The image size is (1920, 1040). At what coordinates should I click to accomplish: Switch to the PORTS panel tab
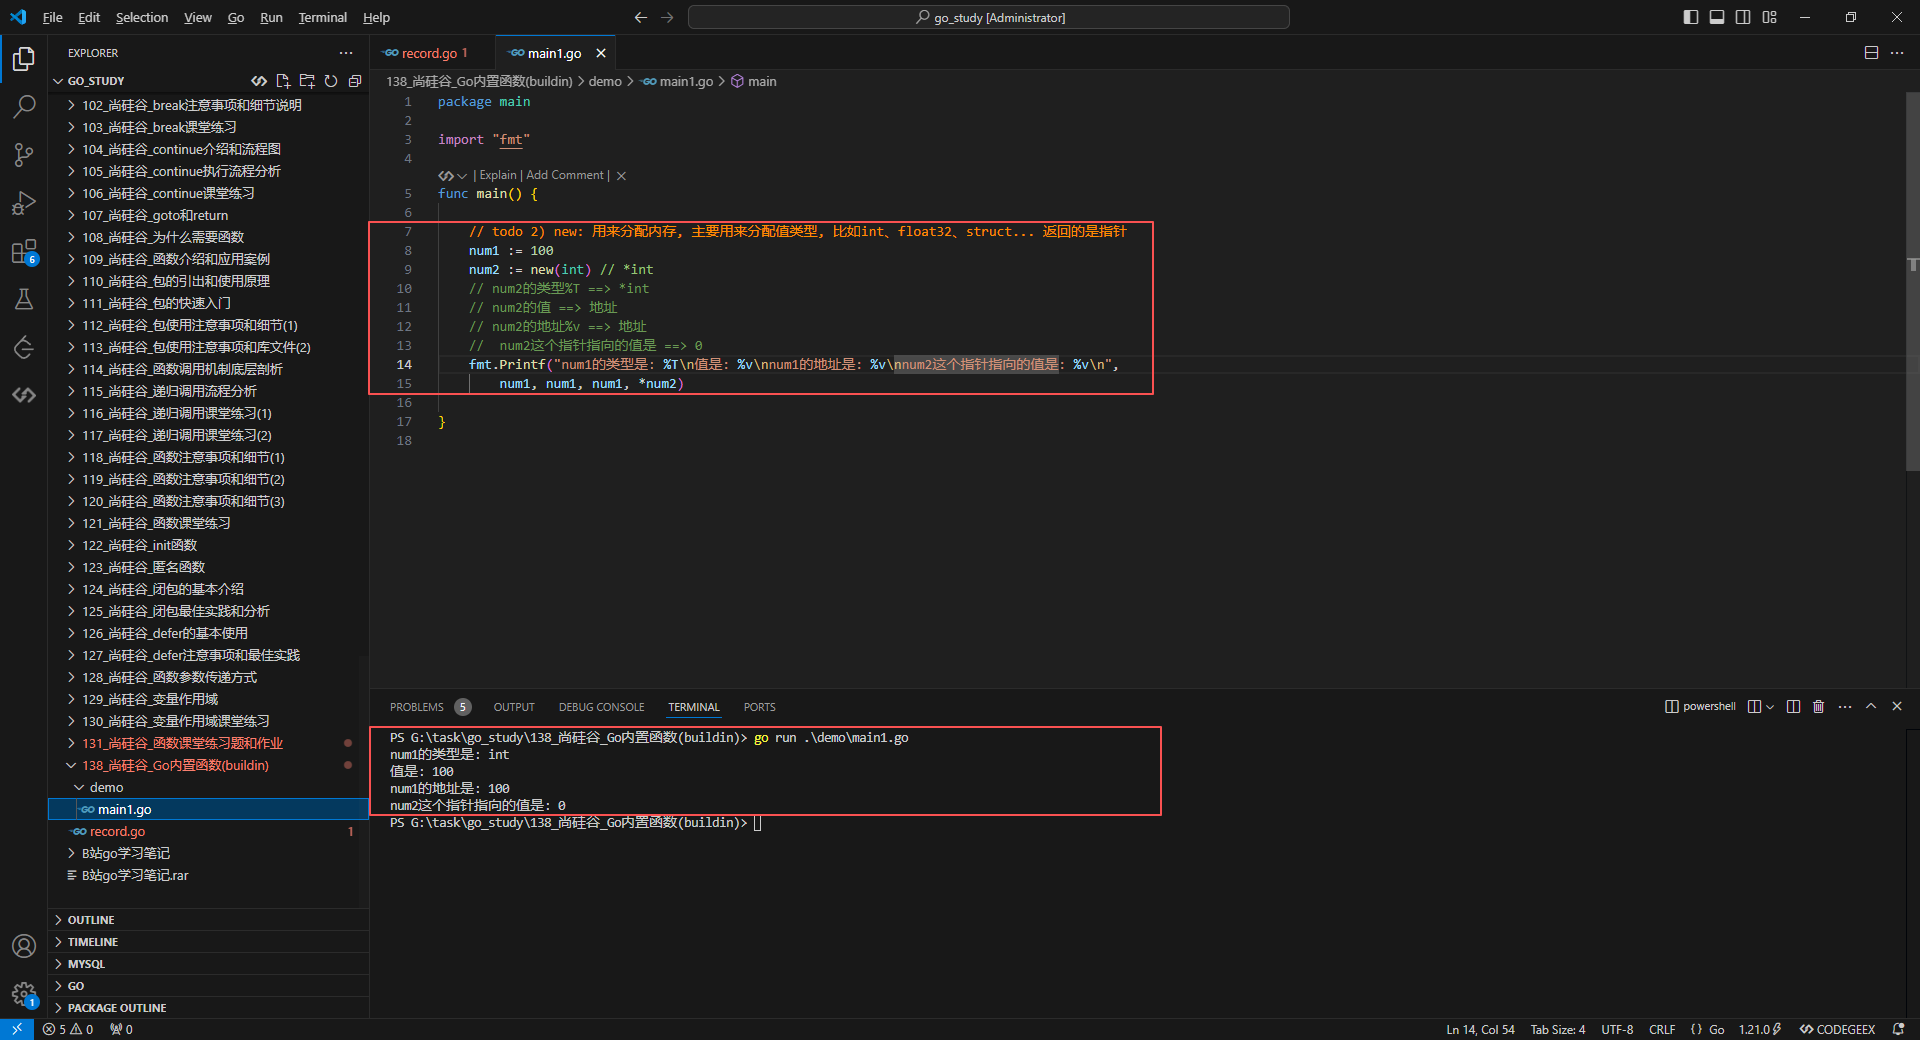(x=759, y=707)
